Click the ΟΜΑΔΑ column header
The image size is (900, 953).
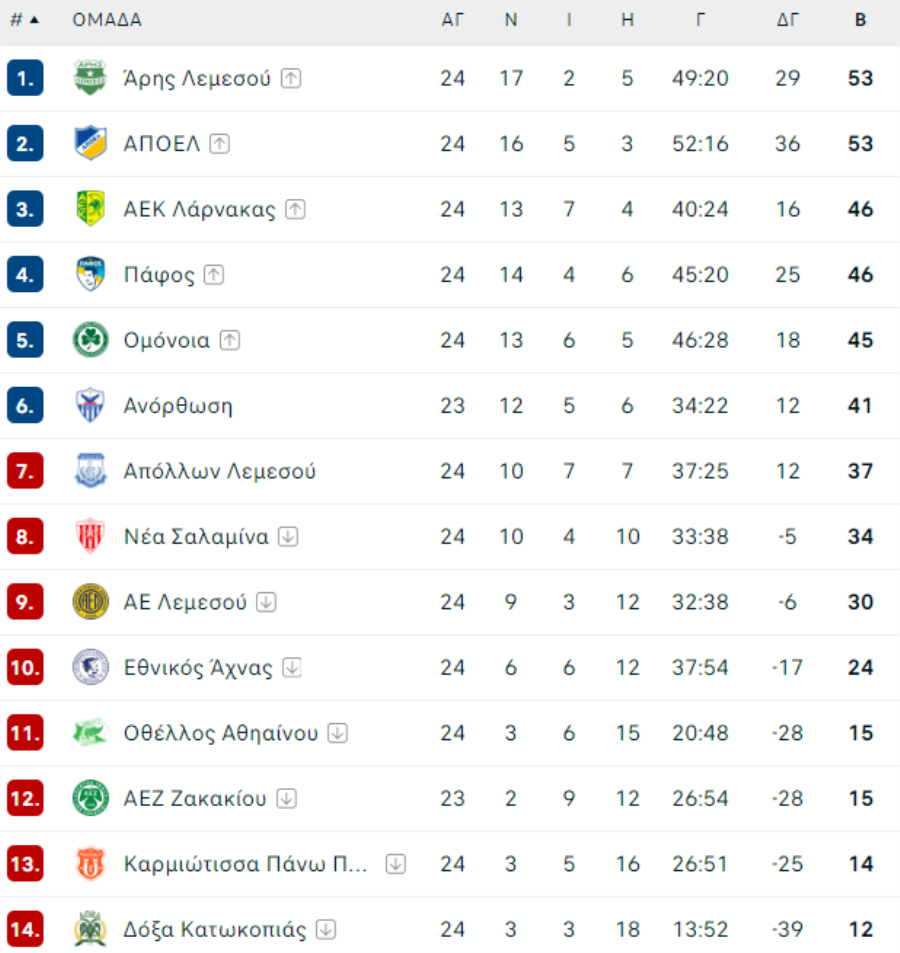(107, 20)
